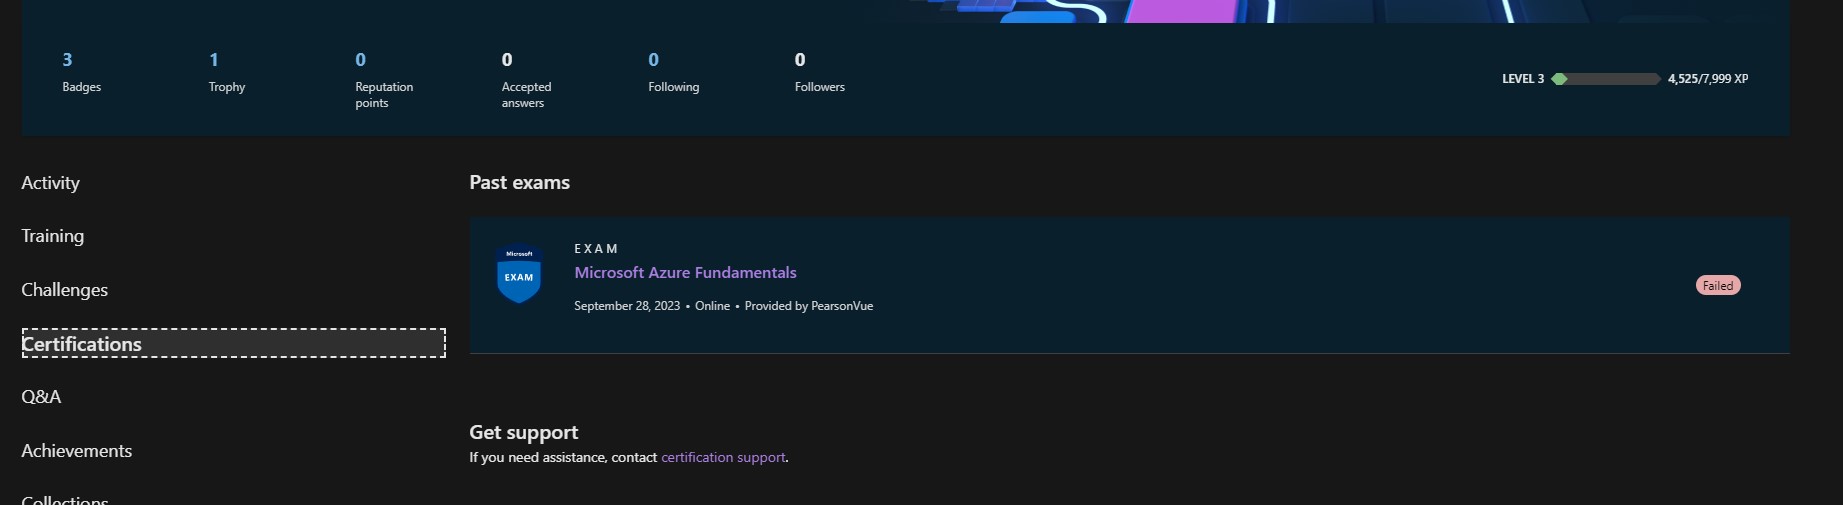
Task: Click the LEVEL 3 label
Action: coord(1522,79)
